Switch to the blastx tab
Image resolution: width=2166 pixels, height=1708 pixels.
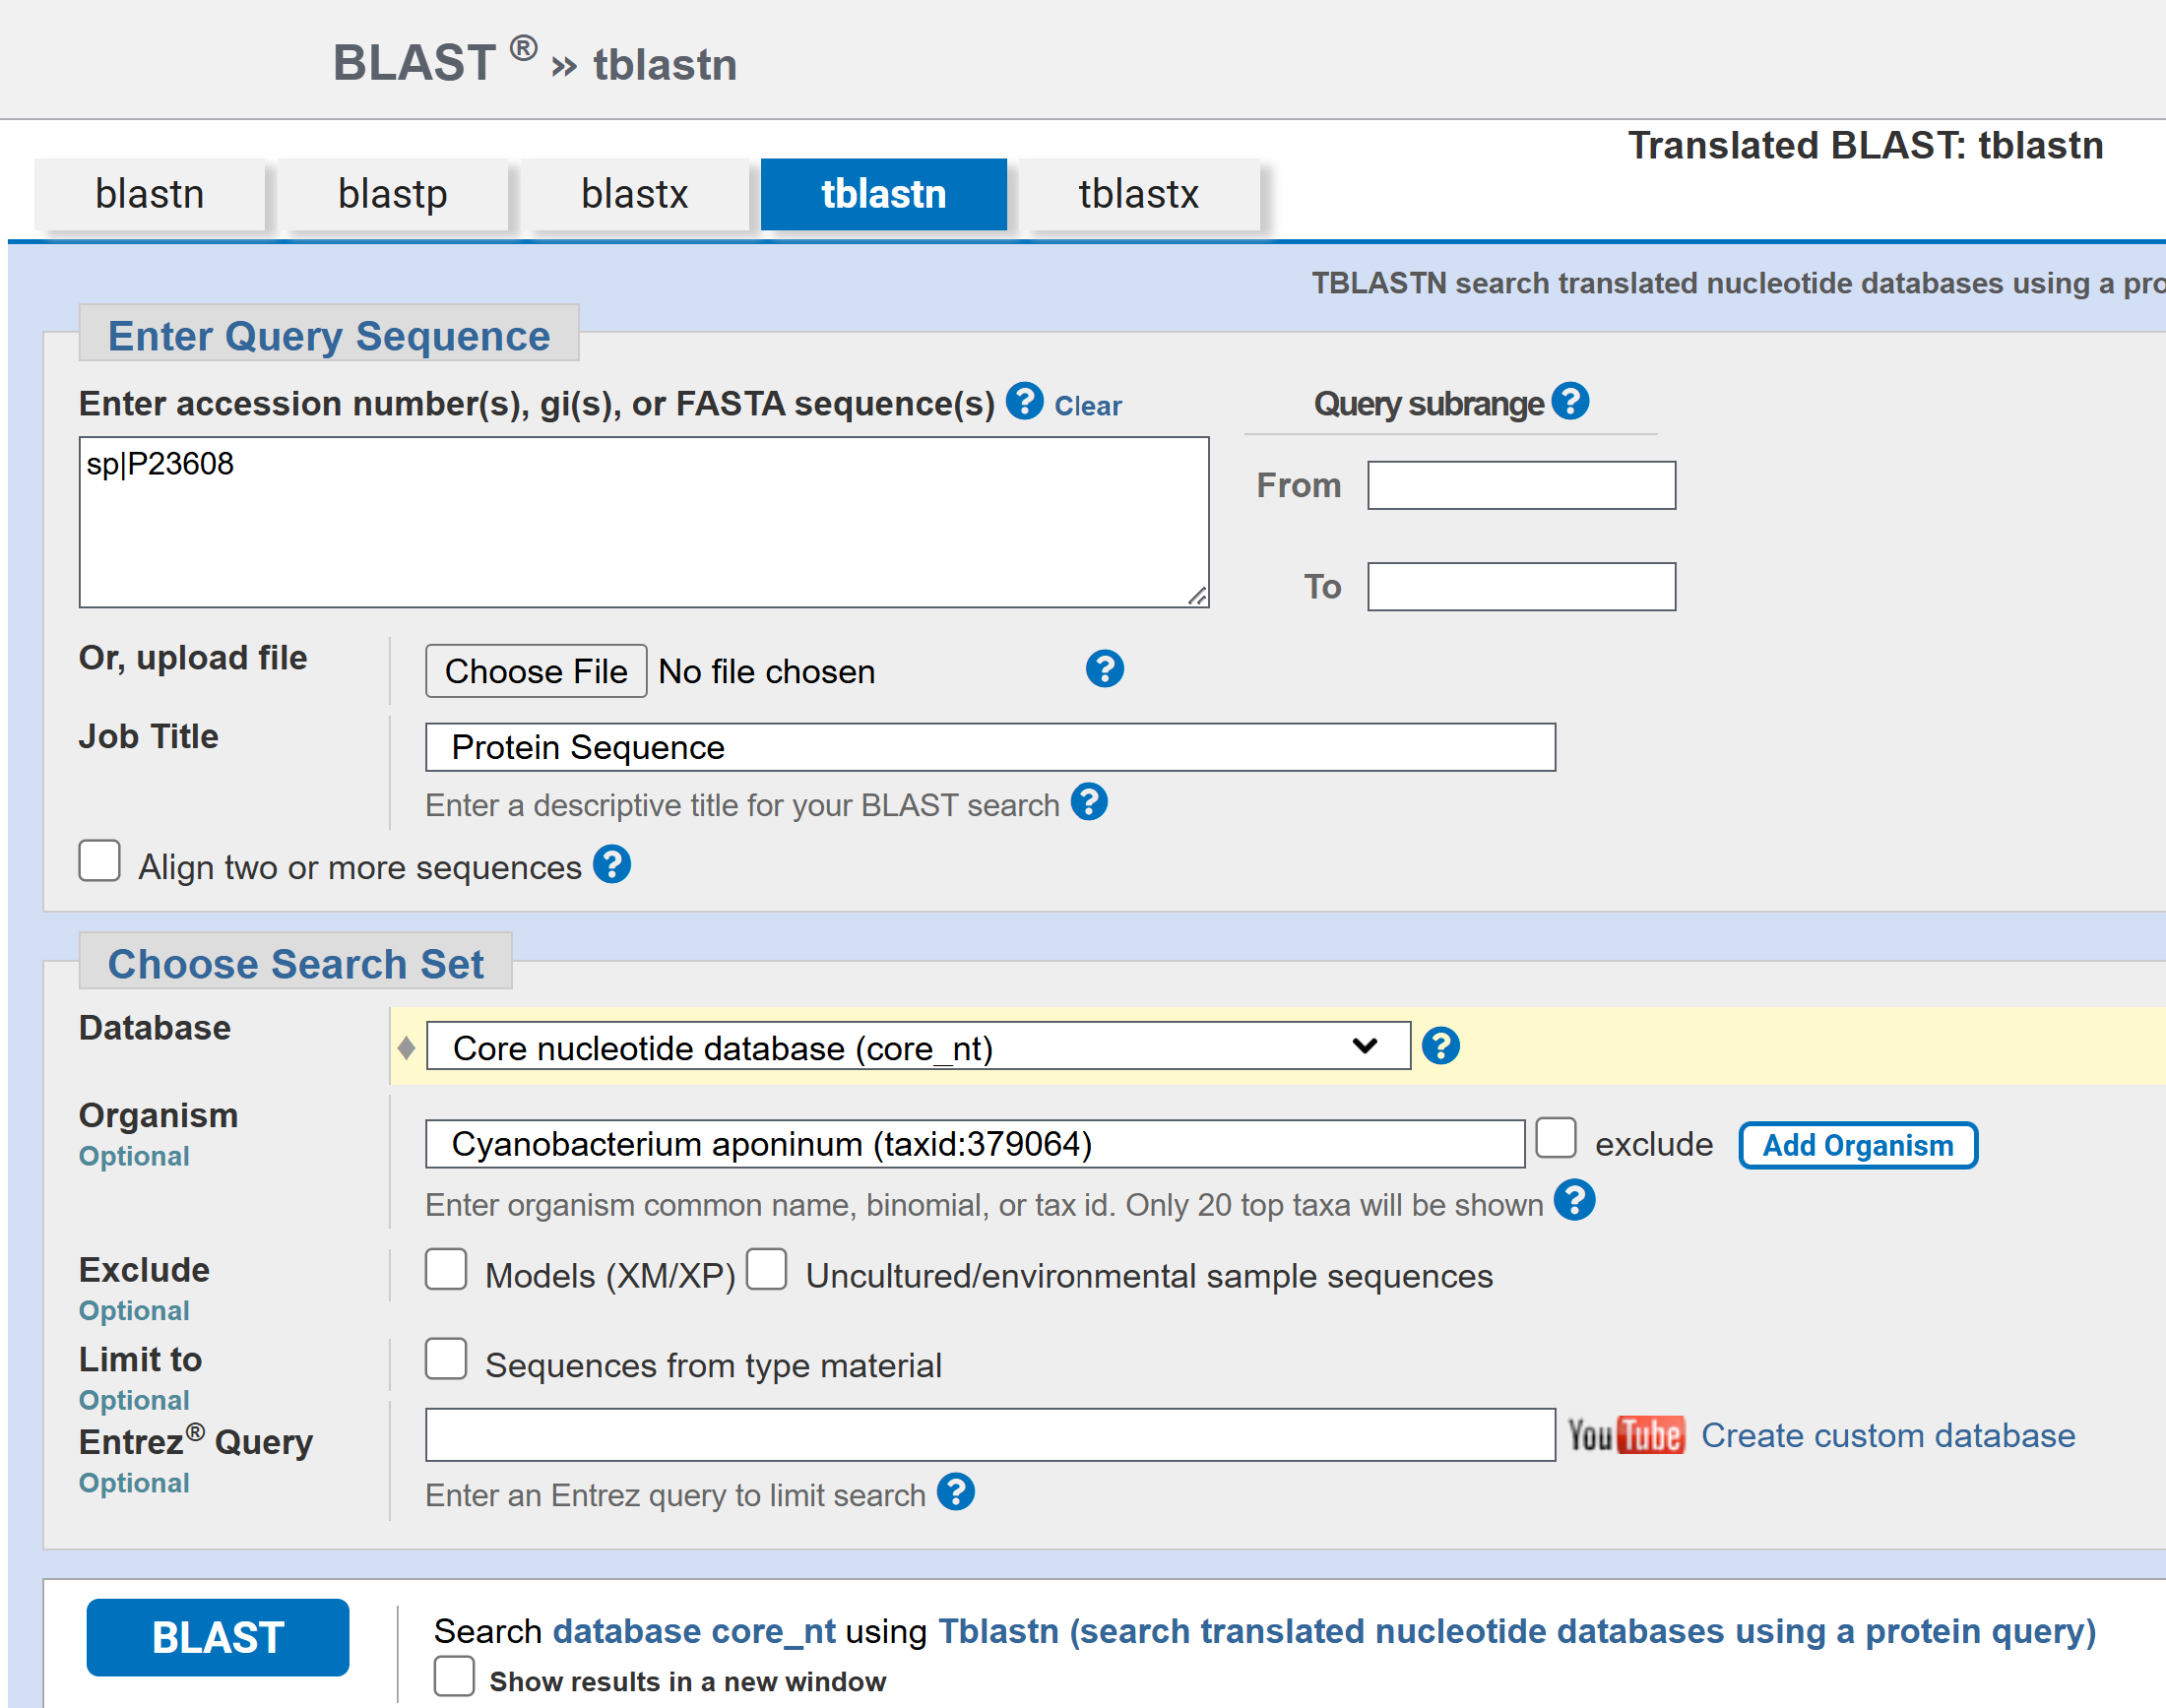(635, 194)
